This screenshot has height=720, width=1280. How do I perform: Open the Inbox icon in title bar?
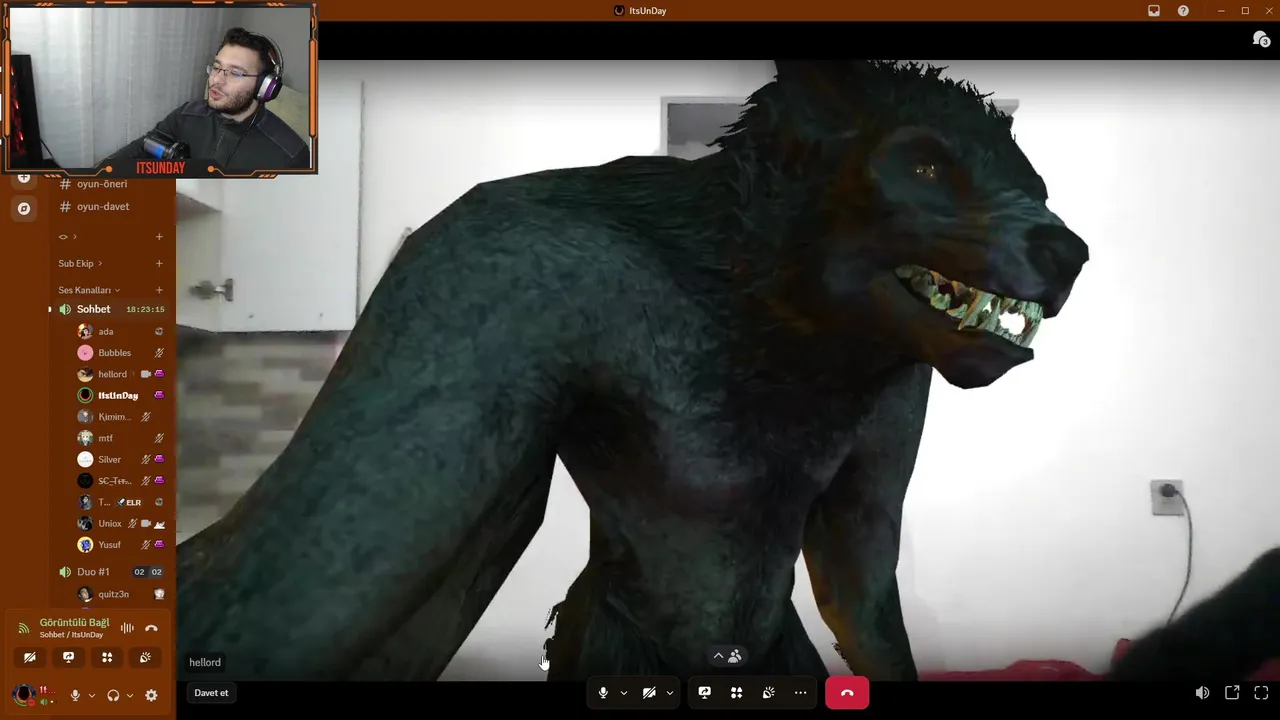click(1154, 11)
